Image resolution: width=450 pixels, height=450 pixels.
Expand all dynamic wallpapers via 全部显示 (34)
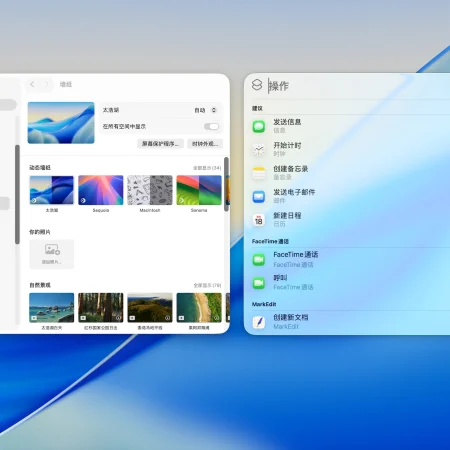207,168
